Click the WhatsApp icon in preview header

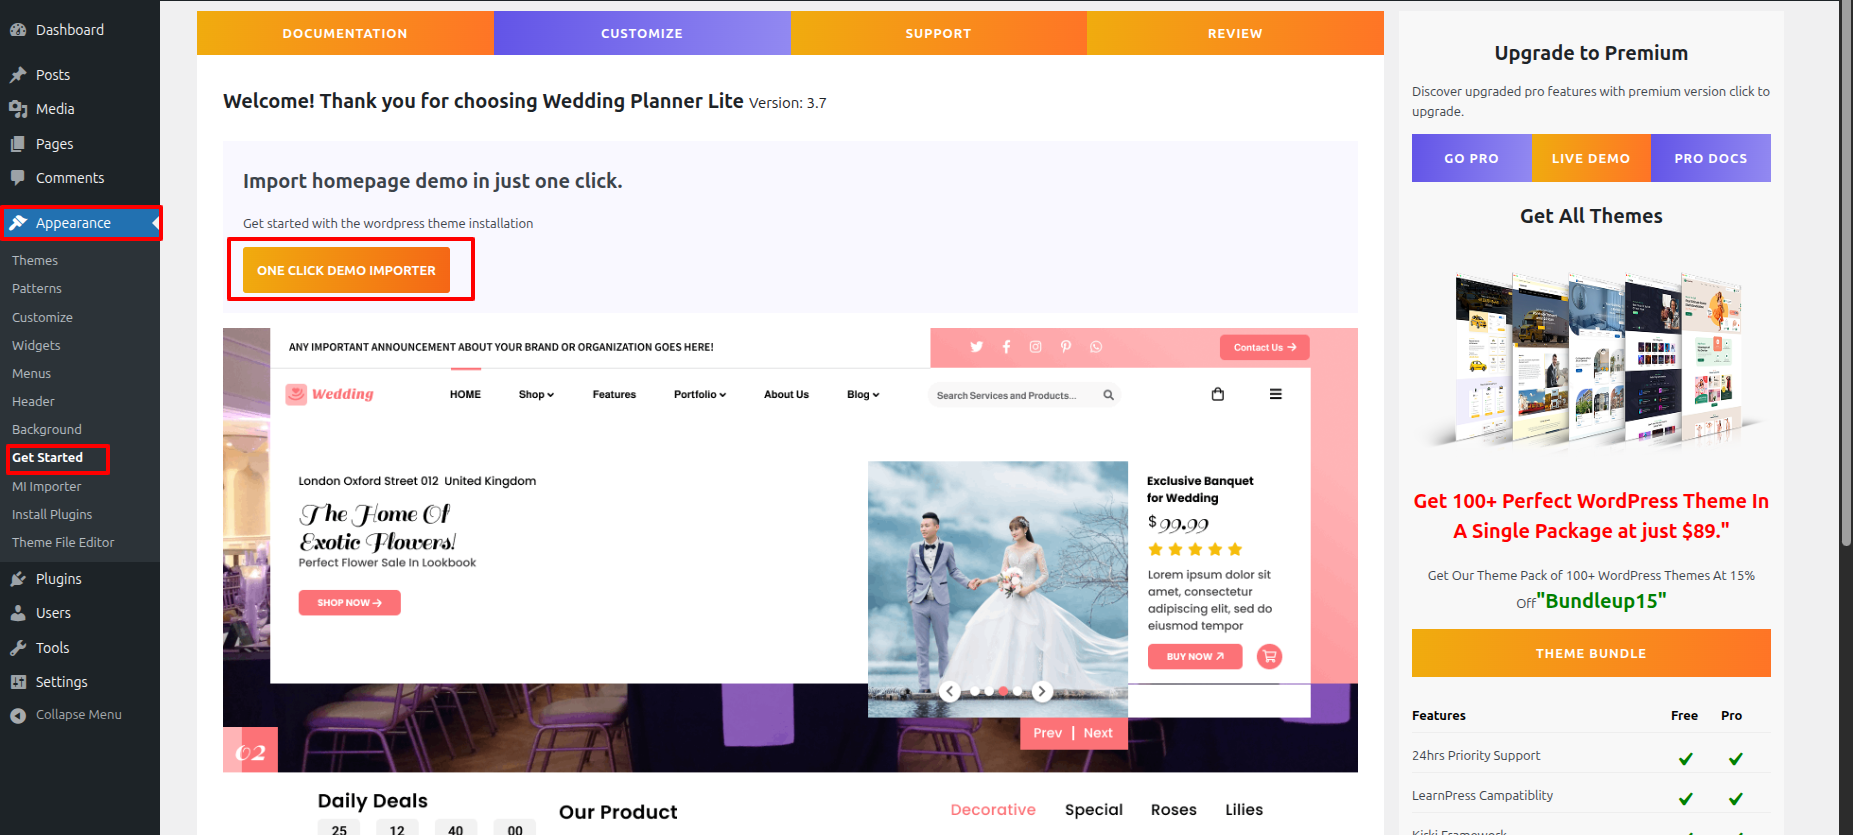(x=1096, y=347)
